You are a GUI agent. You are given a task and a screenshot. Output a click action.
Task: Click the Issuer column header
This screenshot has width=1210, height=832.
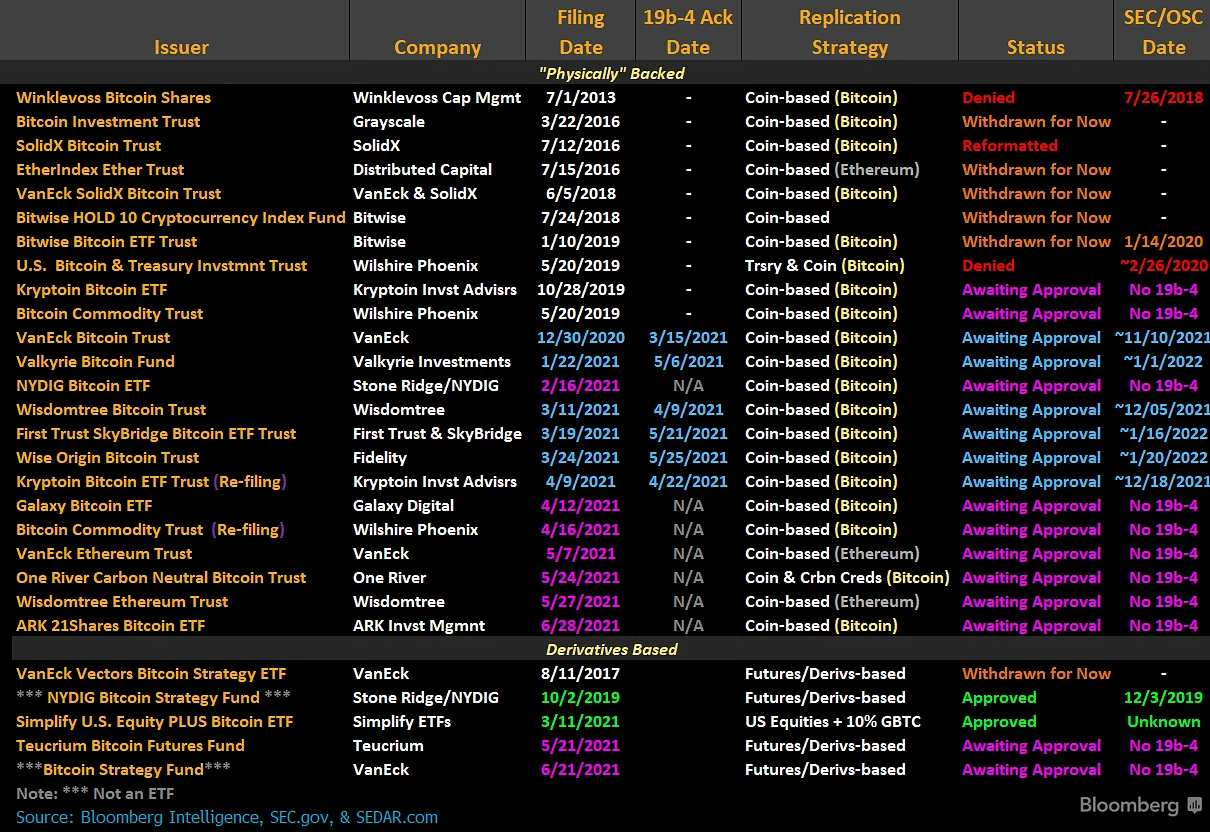[x=181, y=47]
